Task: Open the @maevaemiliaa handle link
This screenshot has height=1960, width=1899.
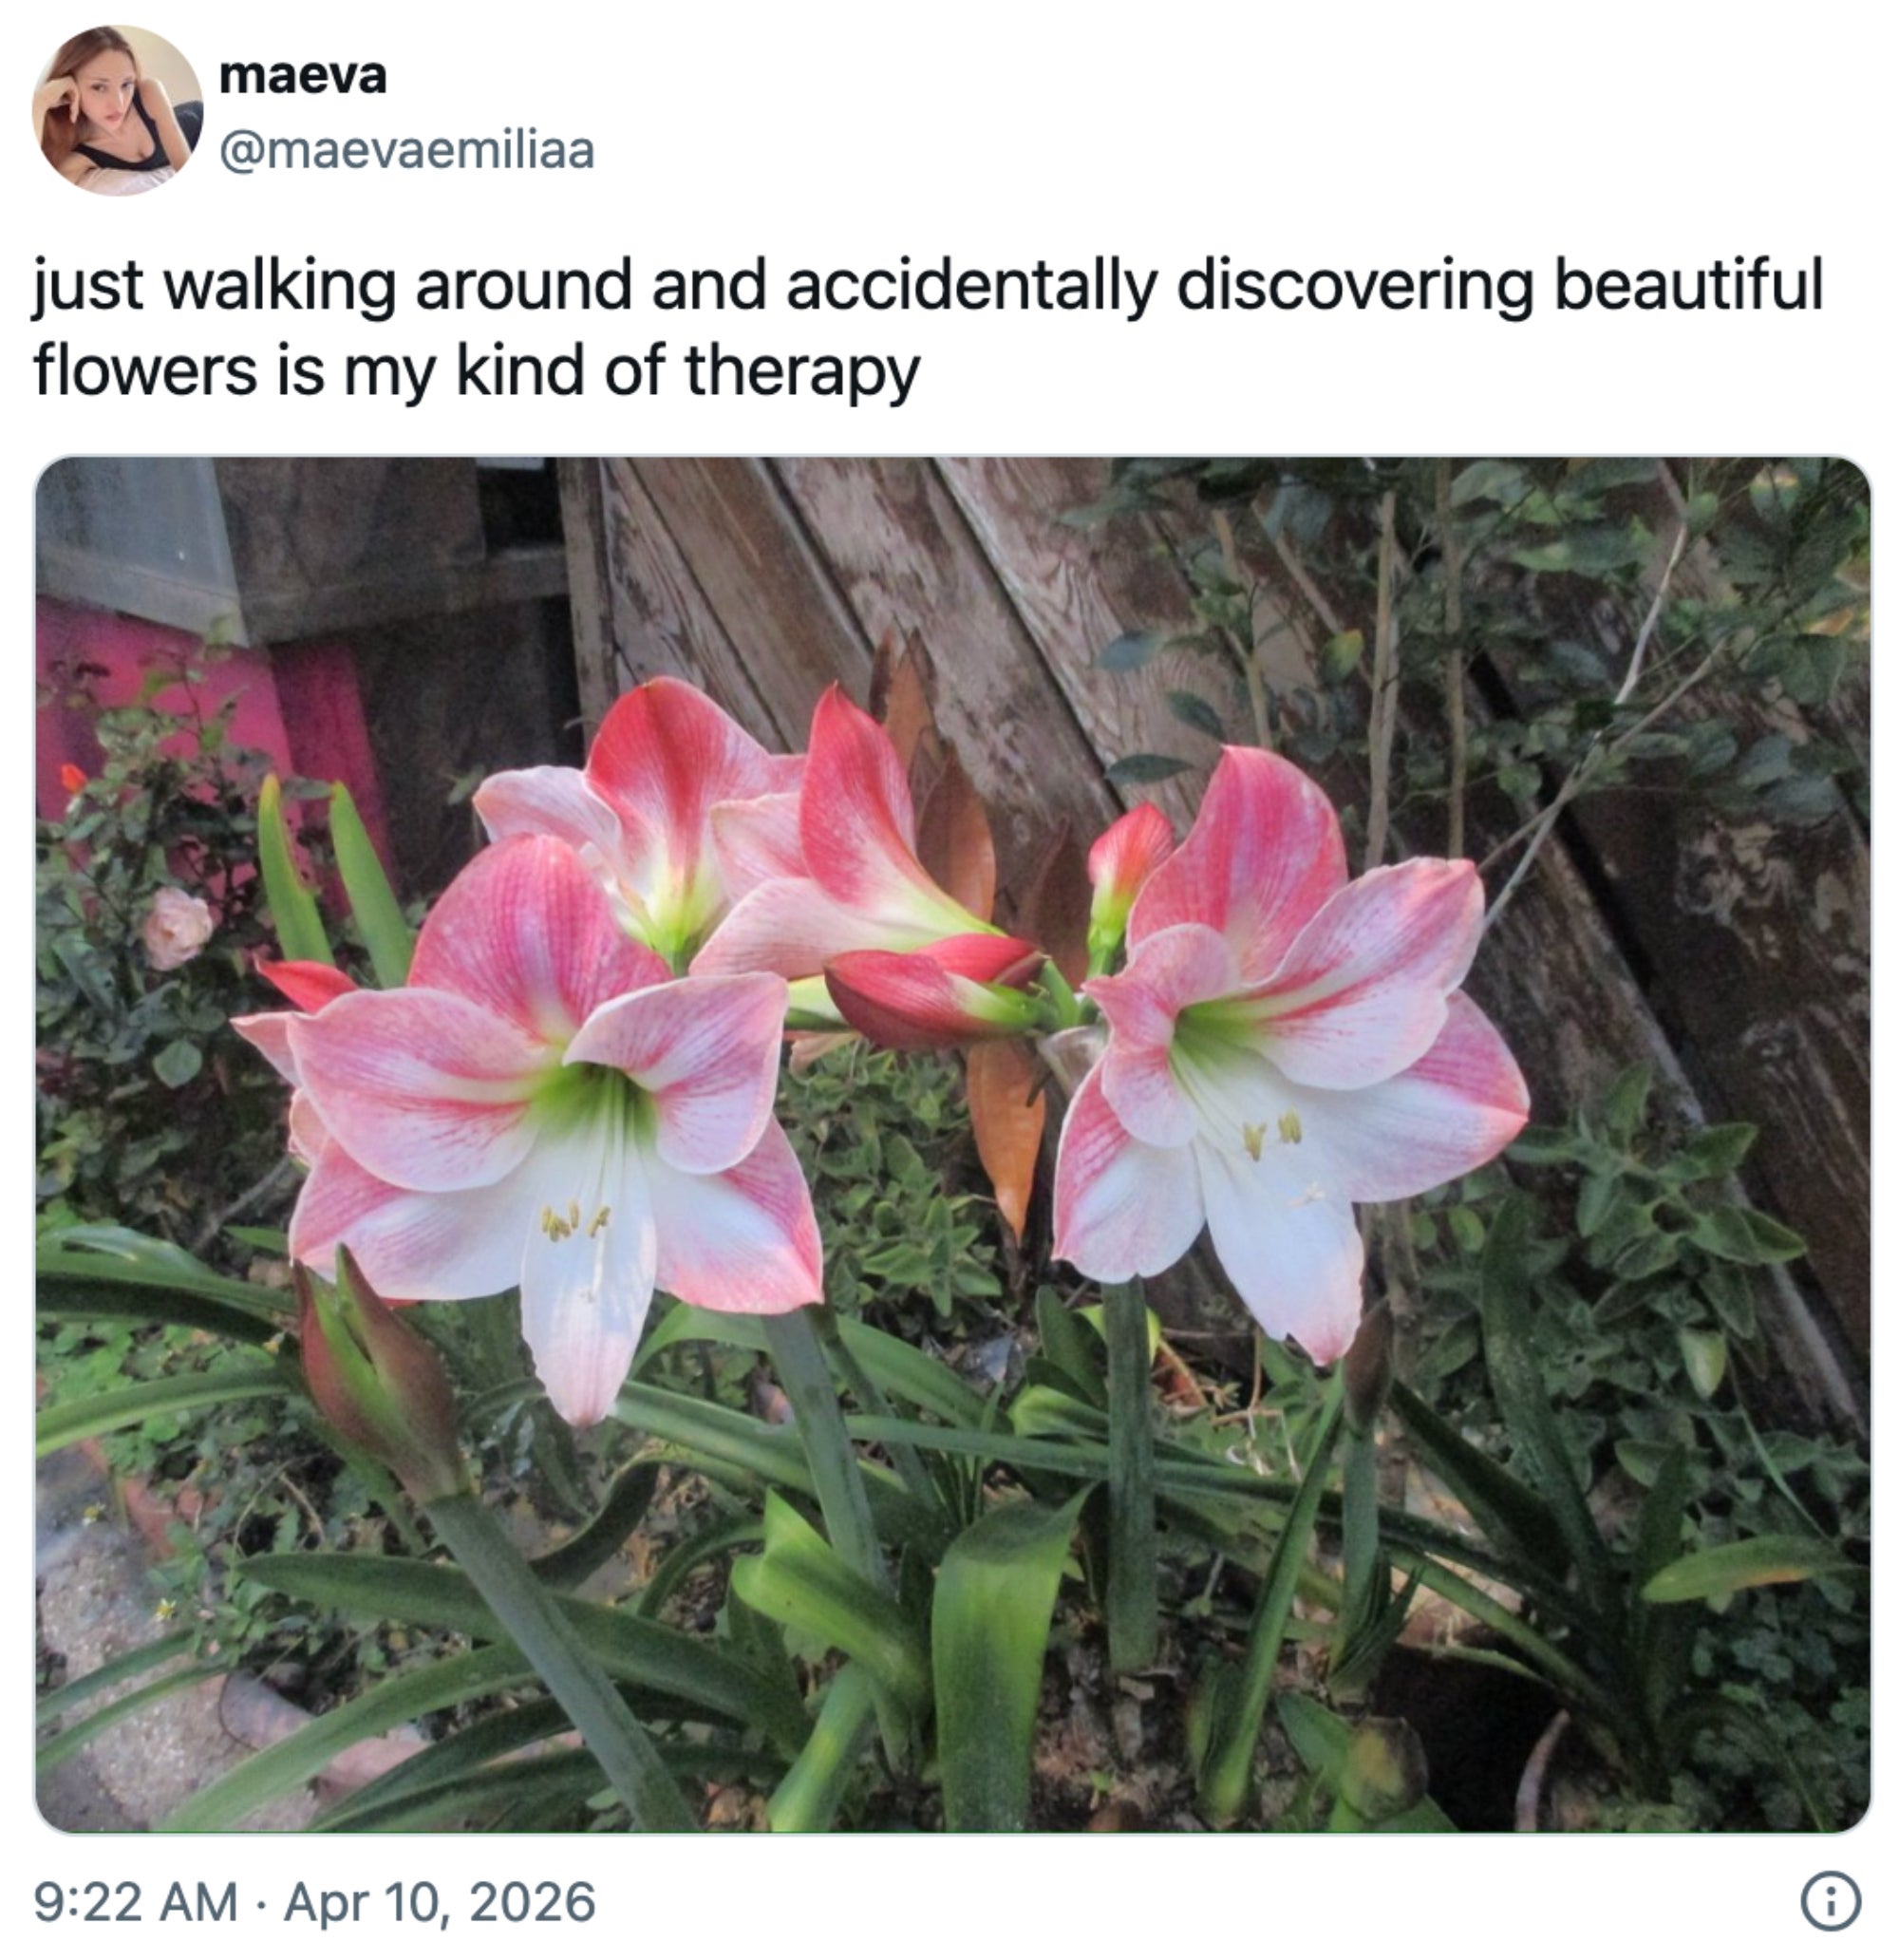Action: click(407, 151)
